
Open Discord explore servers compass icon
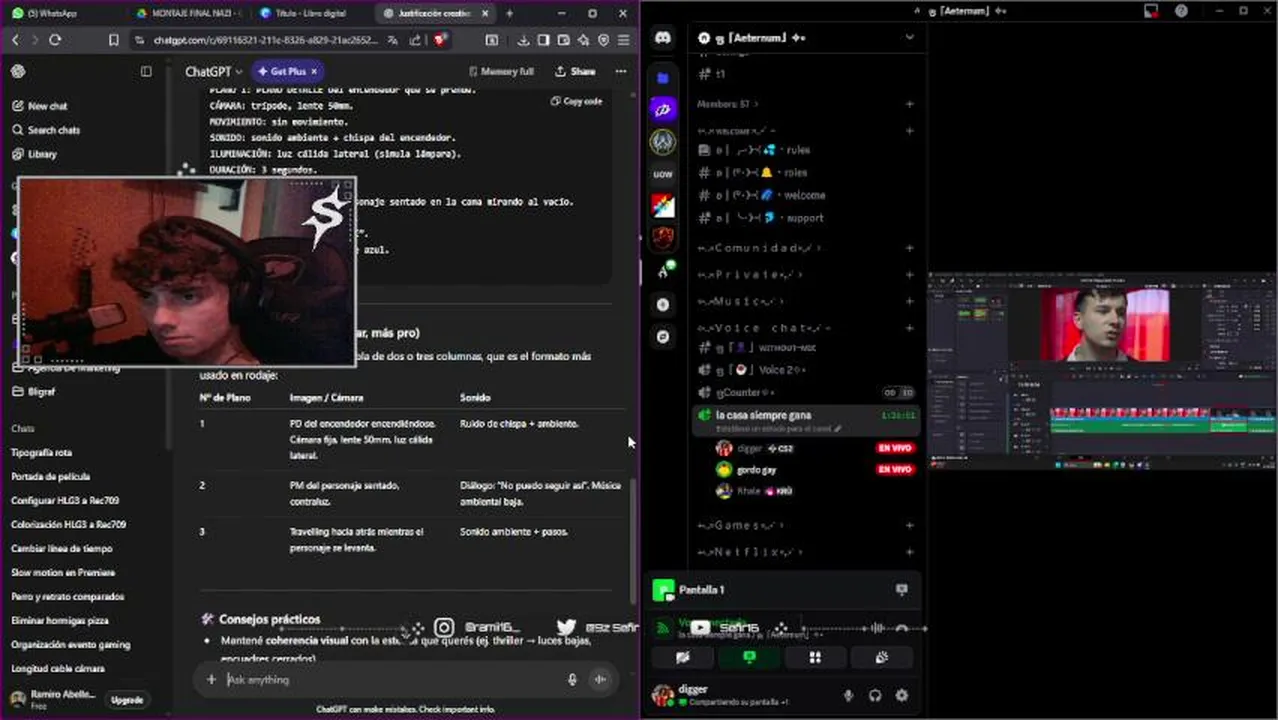(663, 338)
